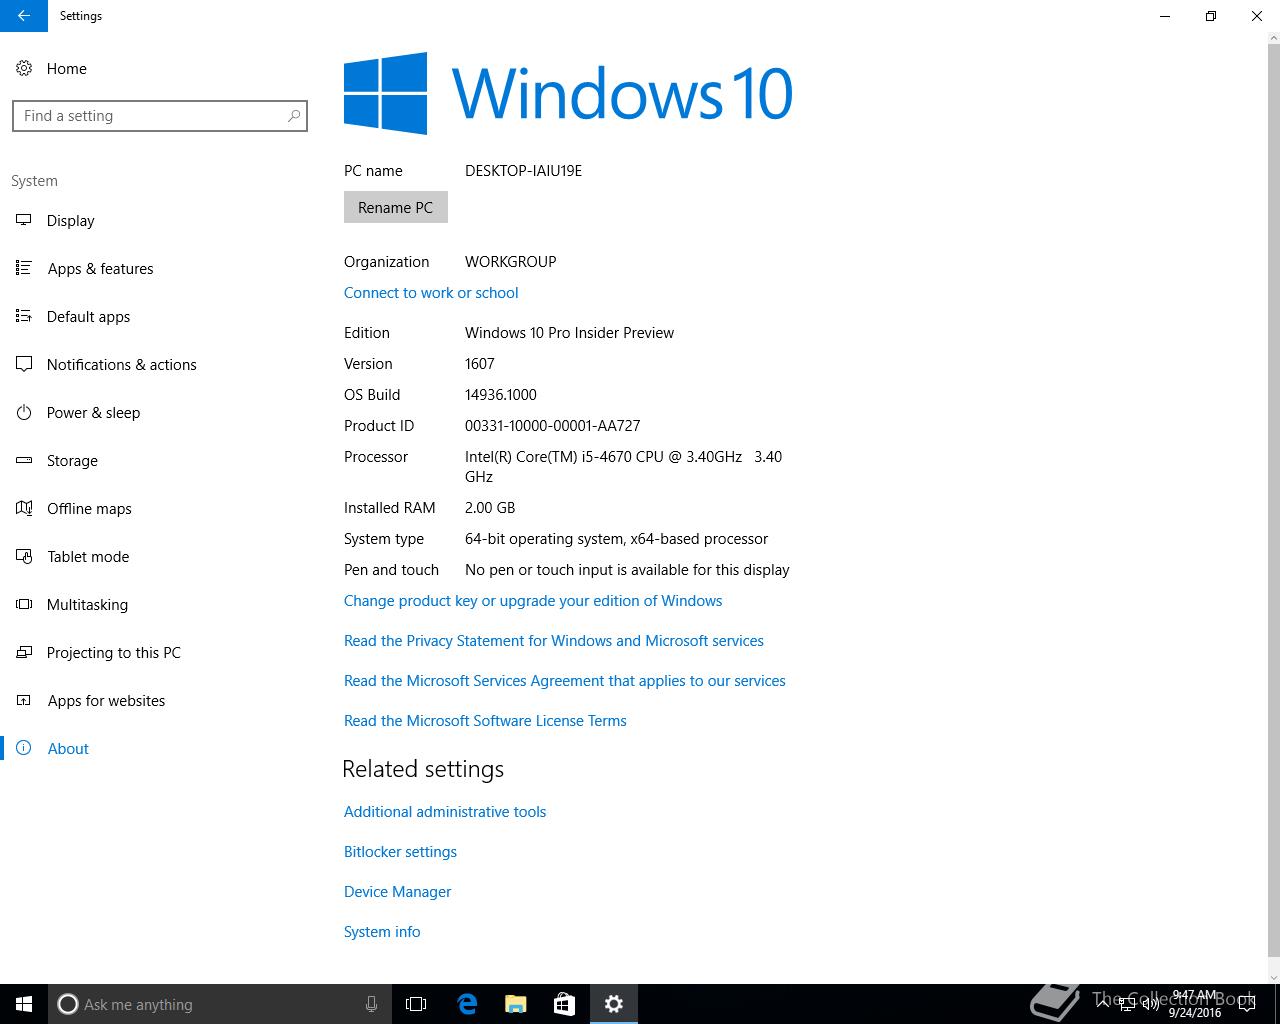This screenshot has width=1280, height=1024.
Task: Click the Power & sleep icon
Action: [24, 412]
